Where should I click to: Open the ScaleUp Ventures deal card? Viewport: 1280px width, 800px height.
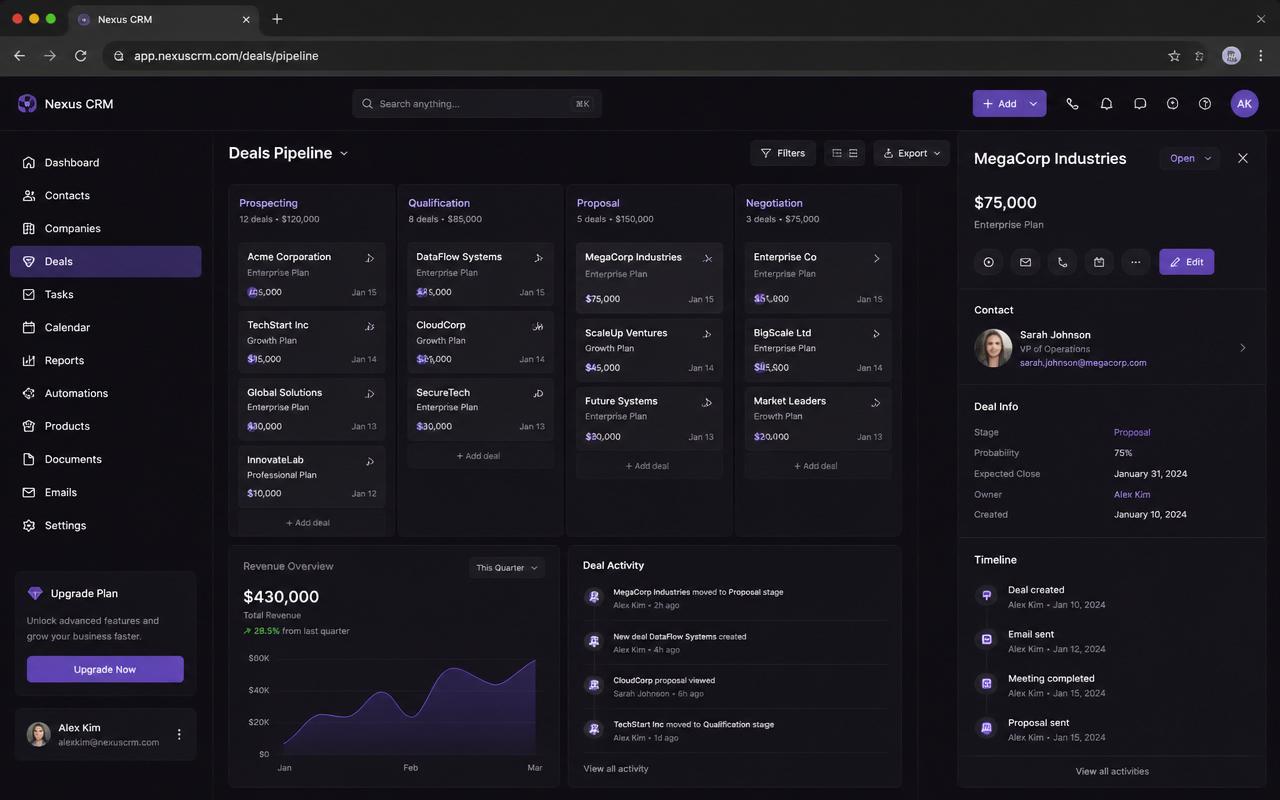tap(650, 350)
